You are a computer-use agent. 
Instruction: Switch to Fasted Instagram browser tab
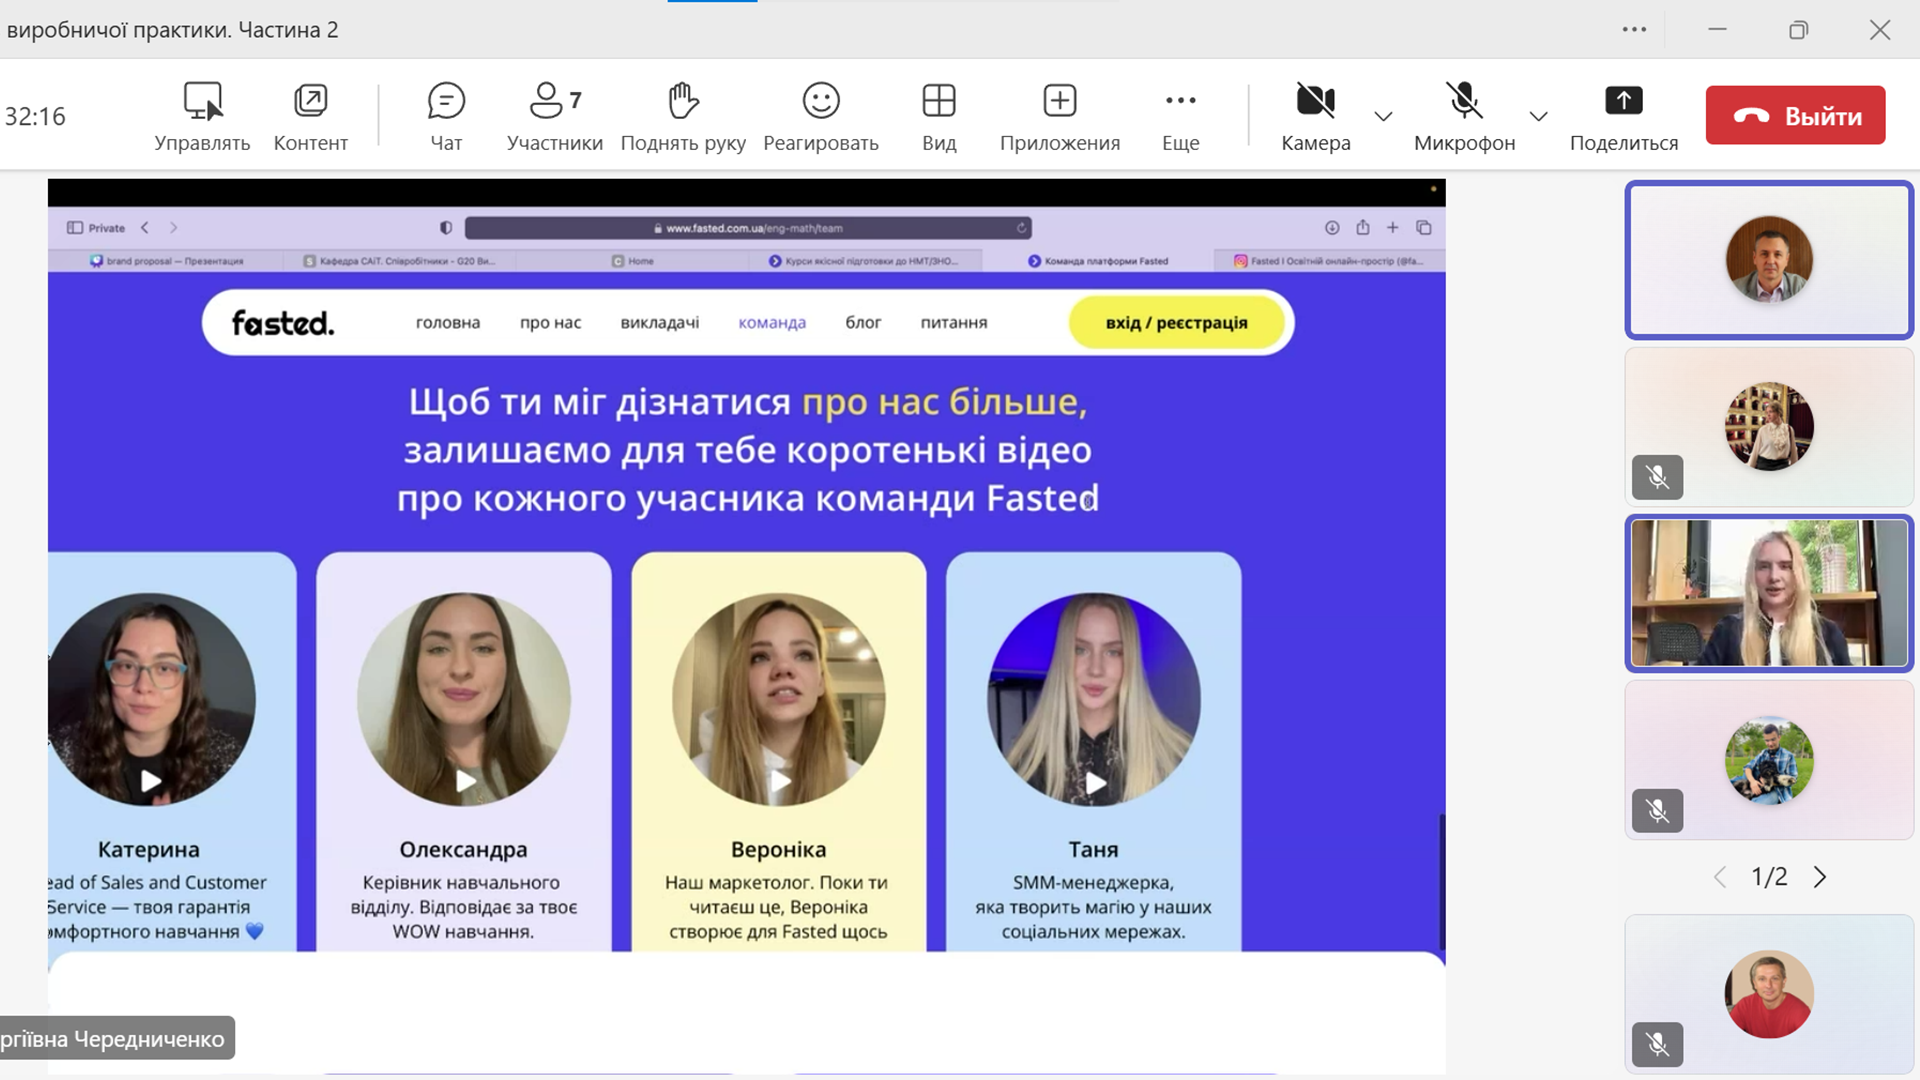[1329, 261]
